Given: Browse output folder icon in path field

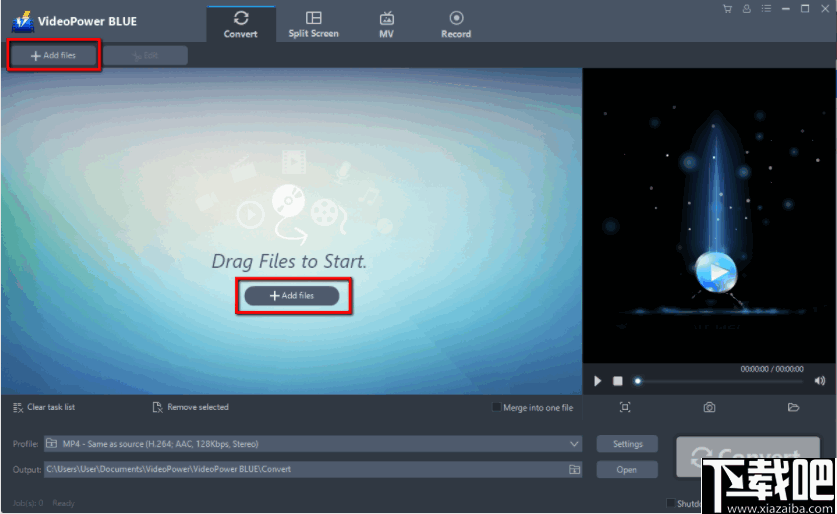Looking at the screenshot, I should pyautogui.click(x=574, y=469).
